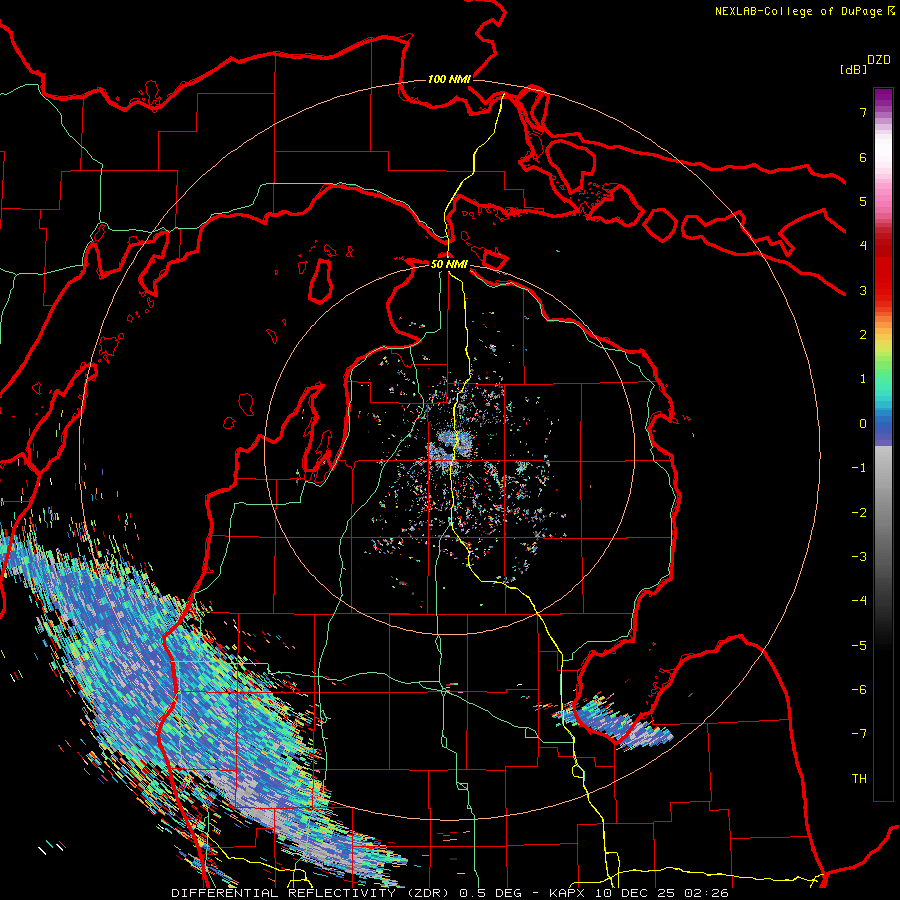The image size is (900, 900).
Task: Click the KAPX station identifier in caption
Action: click(x=567, y=893)
